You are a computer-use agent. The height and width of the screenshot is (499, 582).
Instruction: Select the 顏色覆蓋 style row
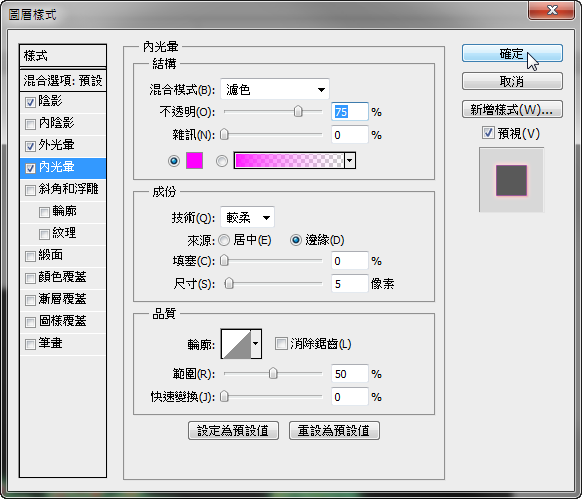(x=63, y=278)
